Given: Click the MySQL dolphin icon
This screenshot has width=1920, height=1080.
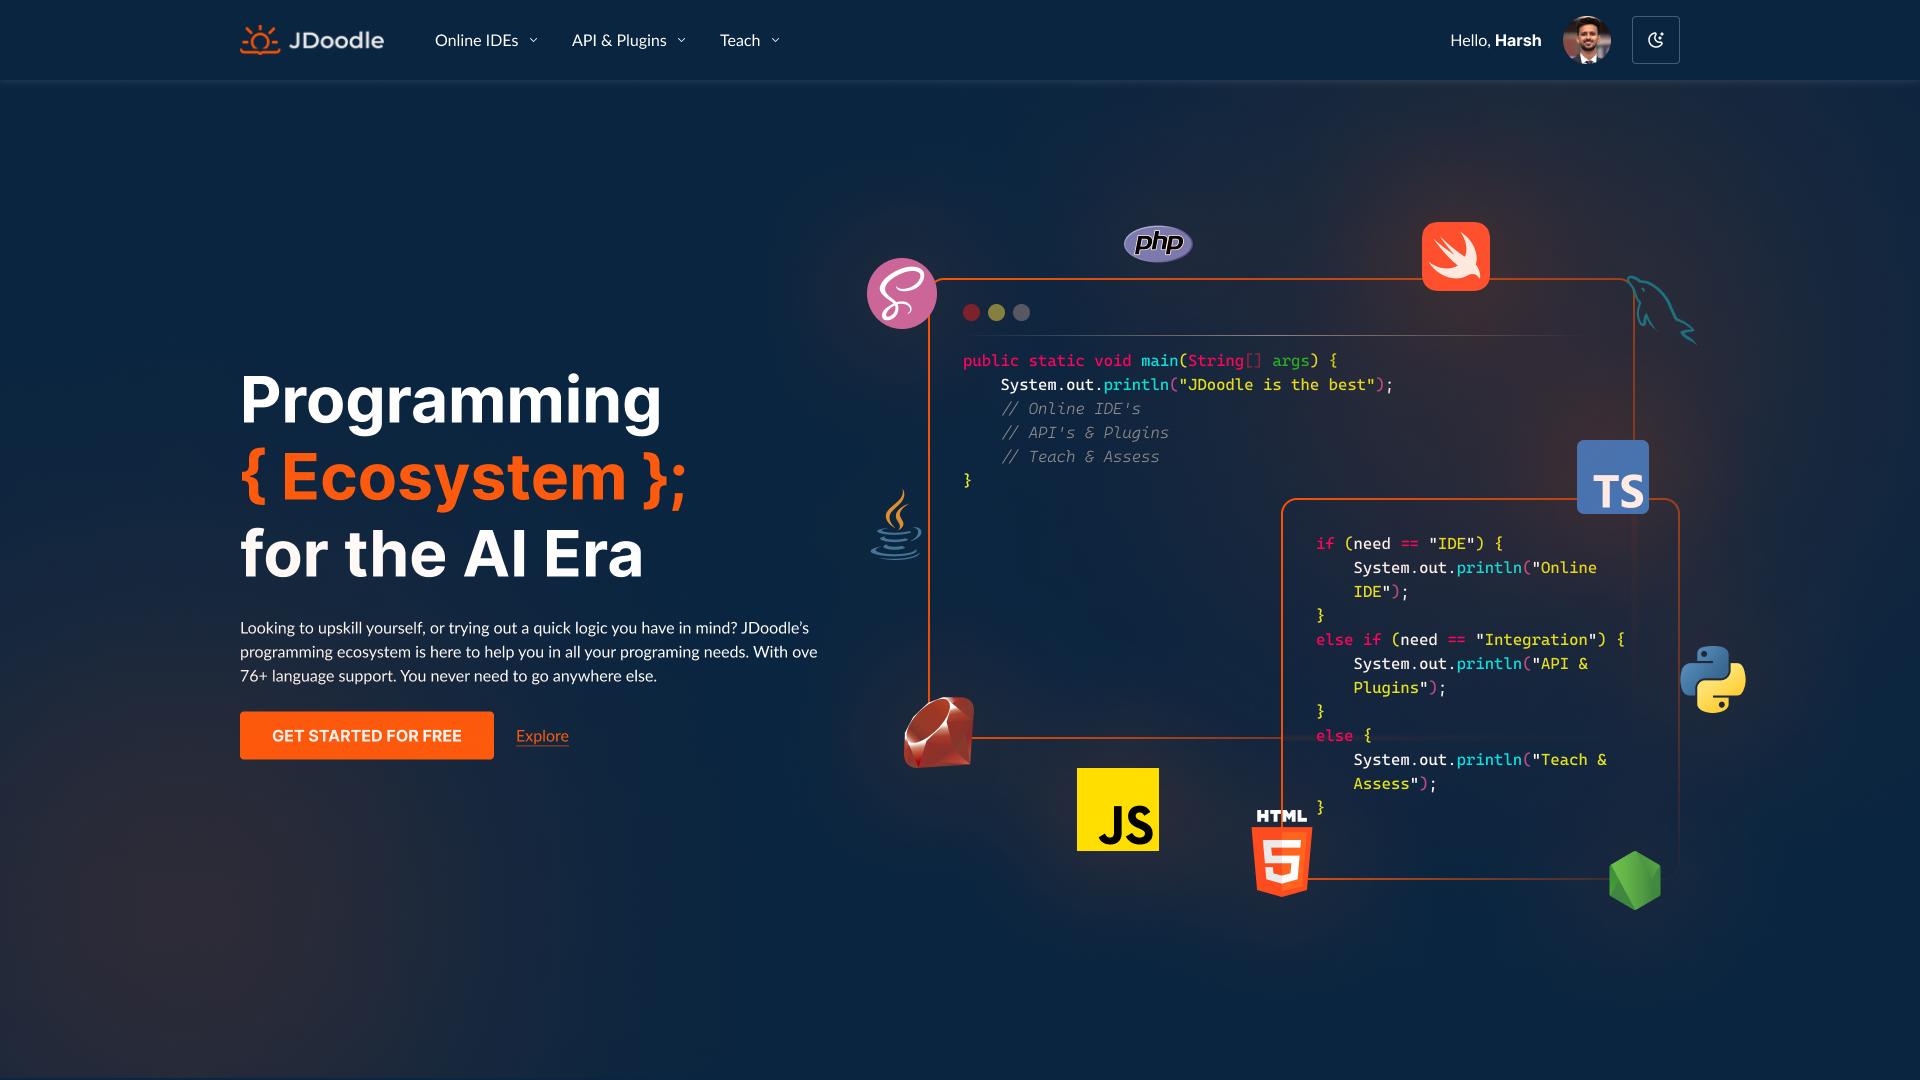Looking at the screenshot, I should tap(1661, 310).
